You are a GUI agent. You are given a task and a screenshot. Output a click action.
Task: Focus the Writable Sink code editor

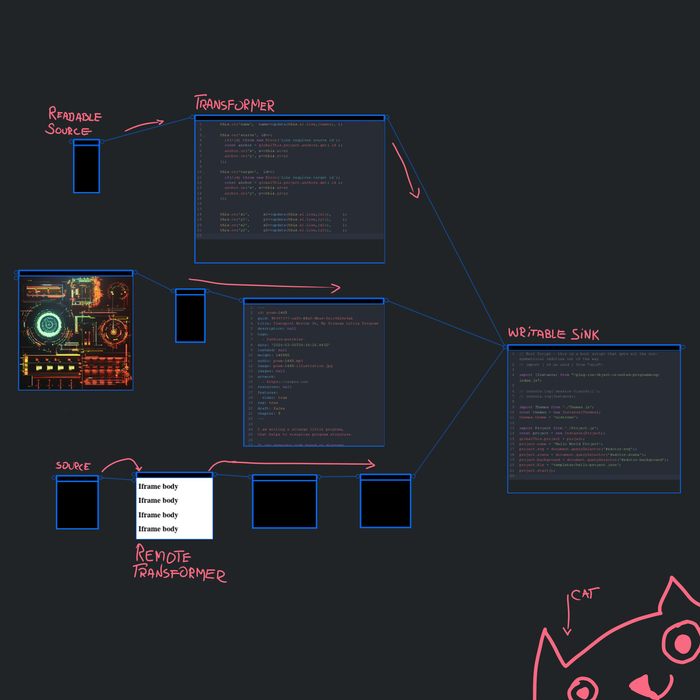point(593,420)
